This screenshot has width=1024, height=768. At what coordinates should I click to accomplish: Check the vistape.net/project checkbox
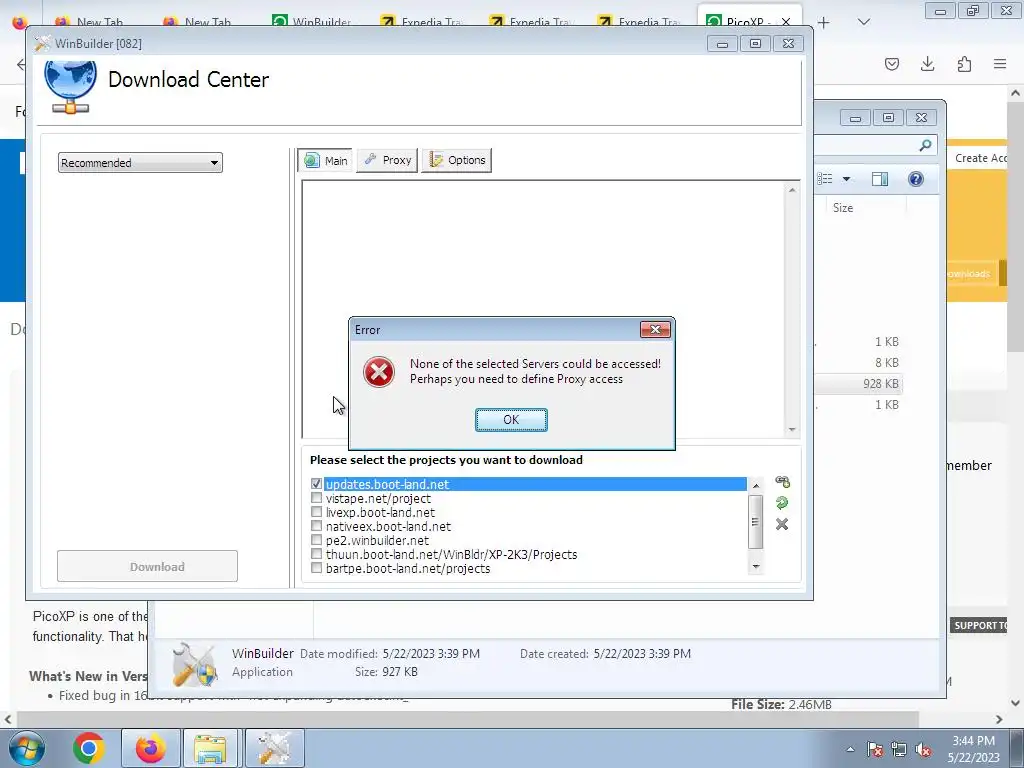click(317, 498)
